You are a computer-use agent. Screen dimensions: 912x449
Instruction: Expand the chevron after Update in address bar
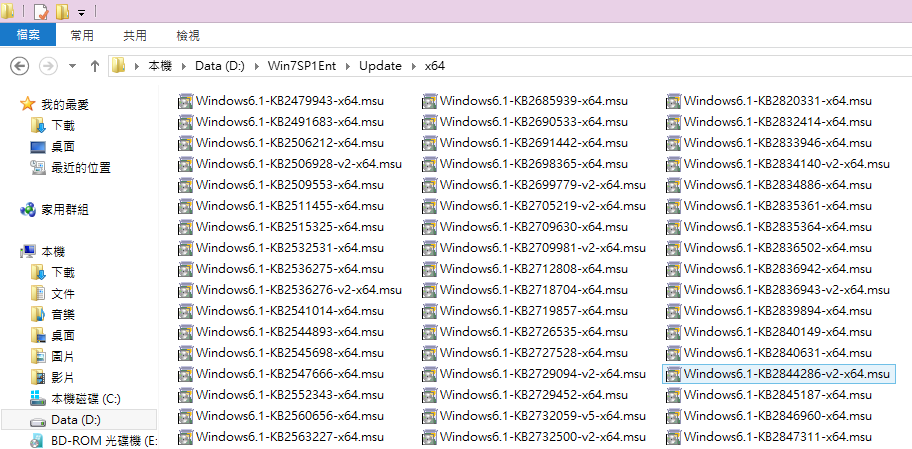[x=414, y=66]
